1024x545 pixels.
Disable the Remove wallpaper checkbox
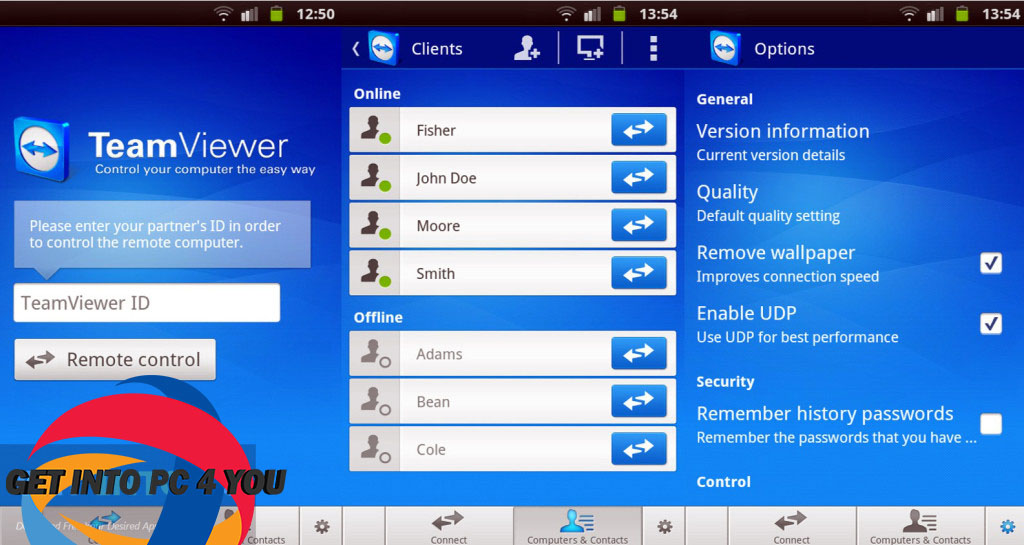tap(991, 263)
